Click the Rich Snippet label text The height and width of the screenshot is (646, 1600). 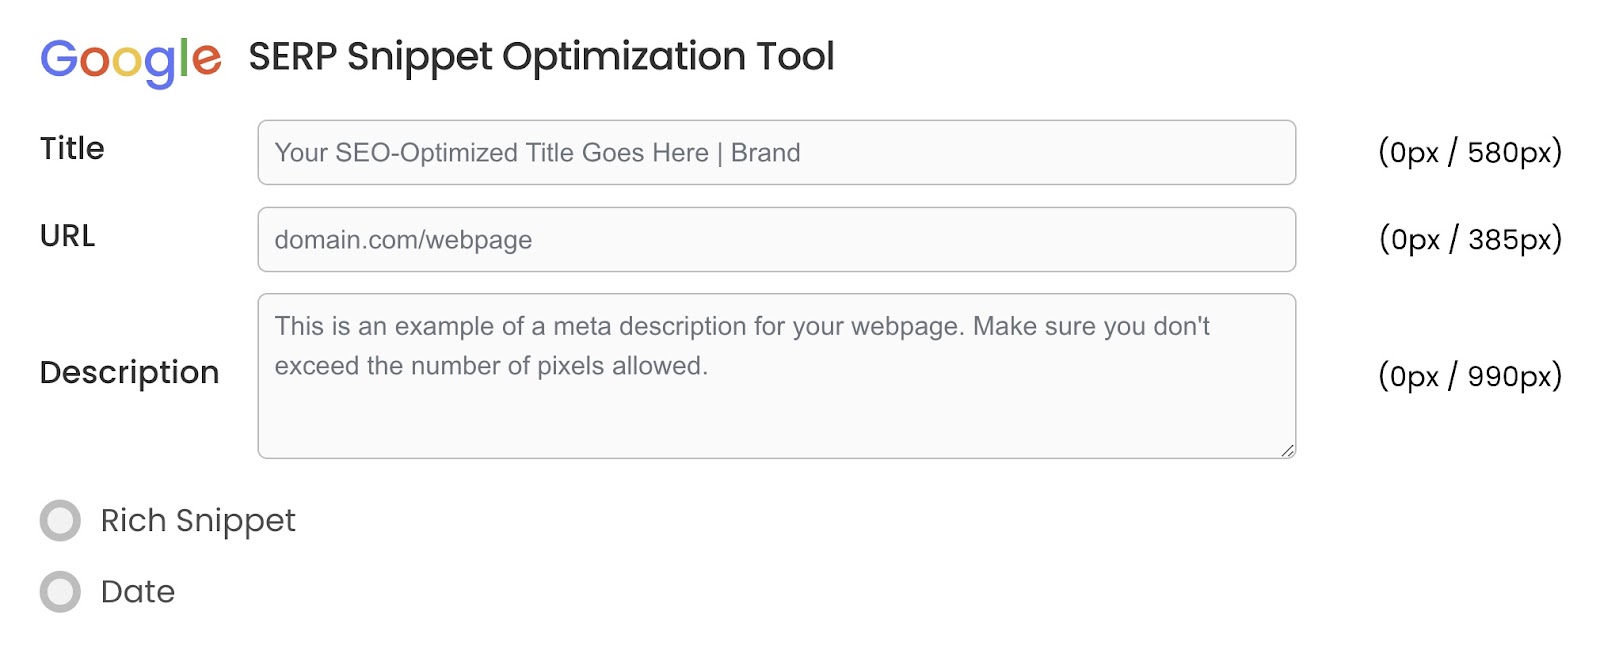point(198,521)
